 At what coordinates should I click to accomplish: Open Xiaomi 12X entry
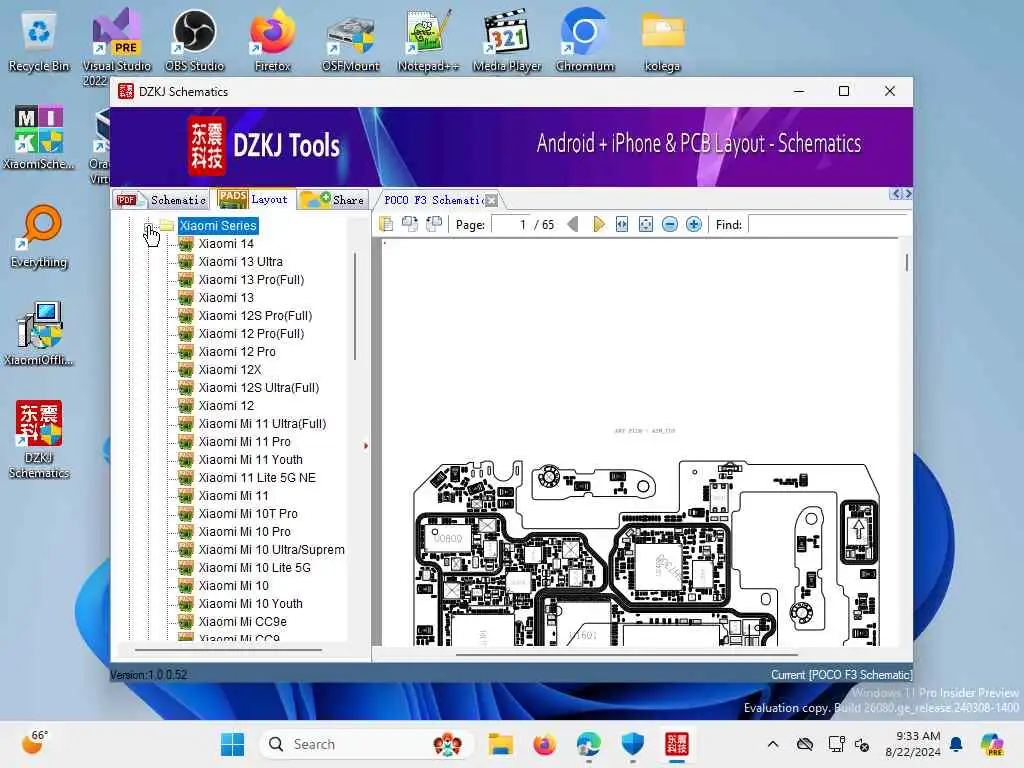[x=230, y=370]
